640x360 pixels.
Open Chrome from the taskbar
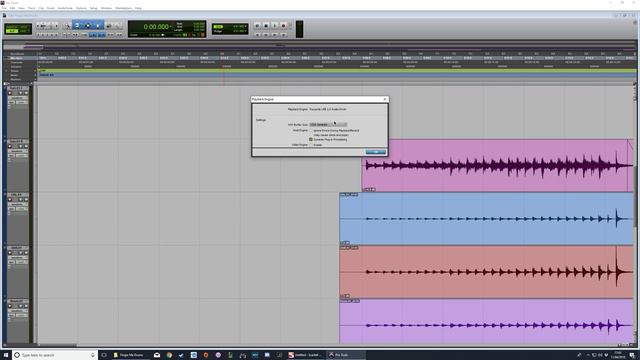169,355
